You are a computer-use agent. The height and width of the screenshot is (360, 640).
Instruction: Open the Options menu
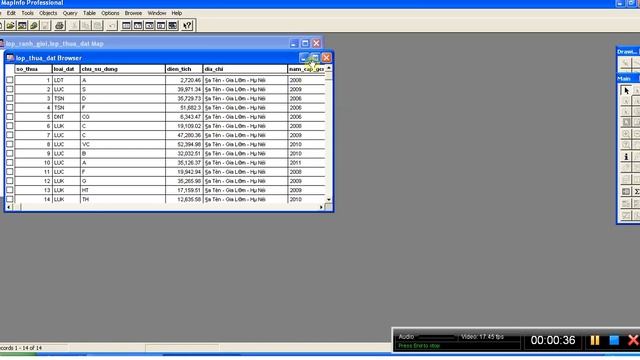110,13
